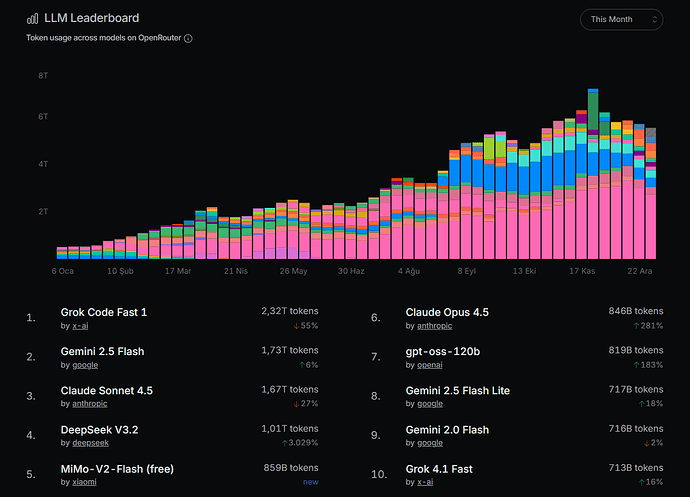
Task: Click the '716B tokens' value
Action: click(636, 428)
